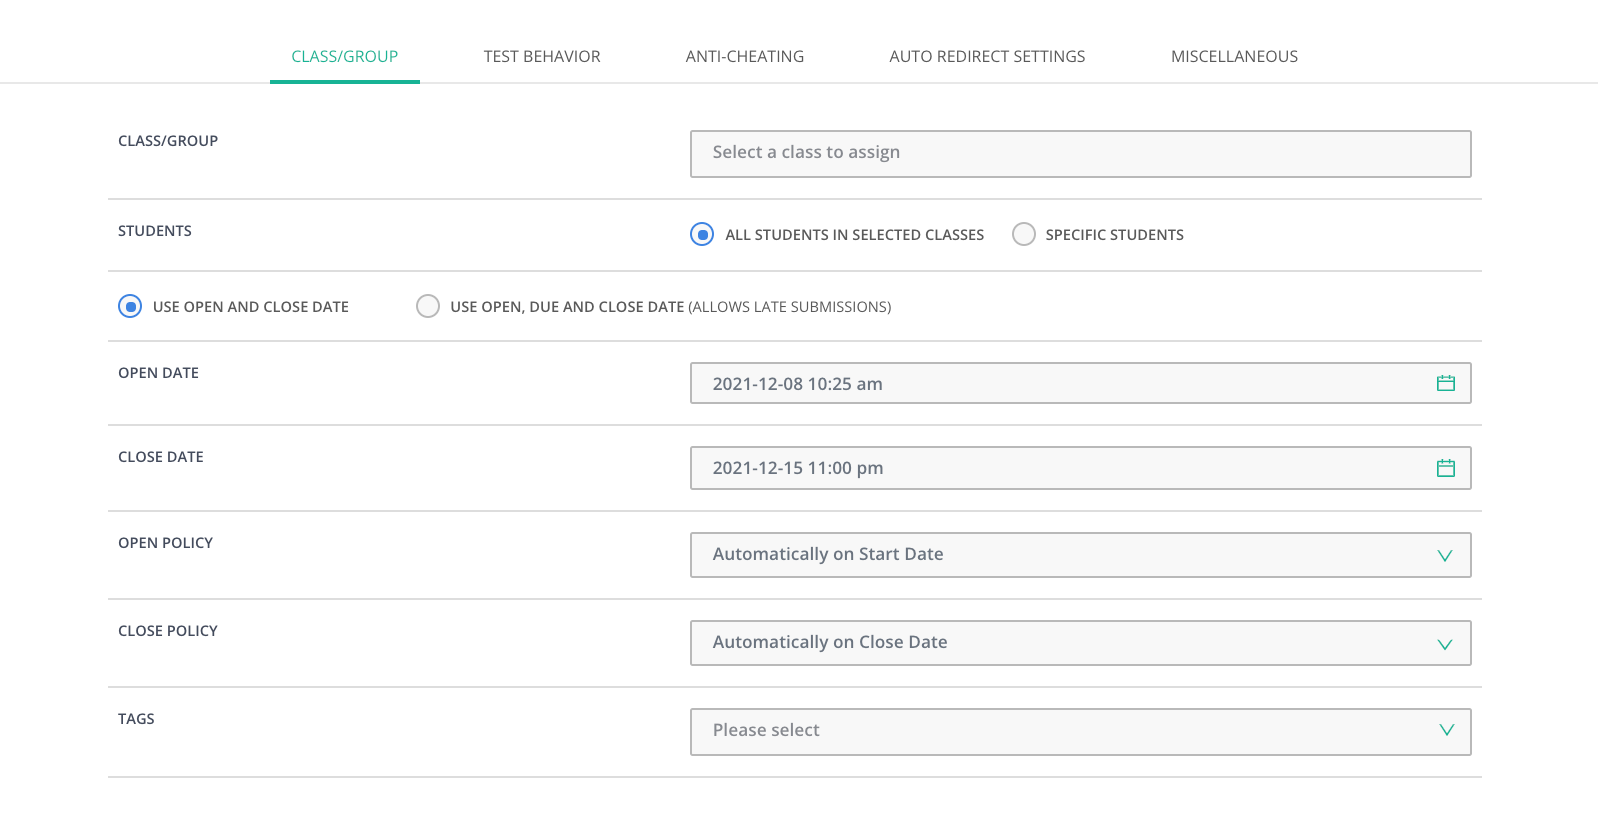Expand the Close Policy dropdown
This screenshot has height=816, width=1598.
[x=1080, y=643]
